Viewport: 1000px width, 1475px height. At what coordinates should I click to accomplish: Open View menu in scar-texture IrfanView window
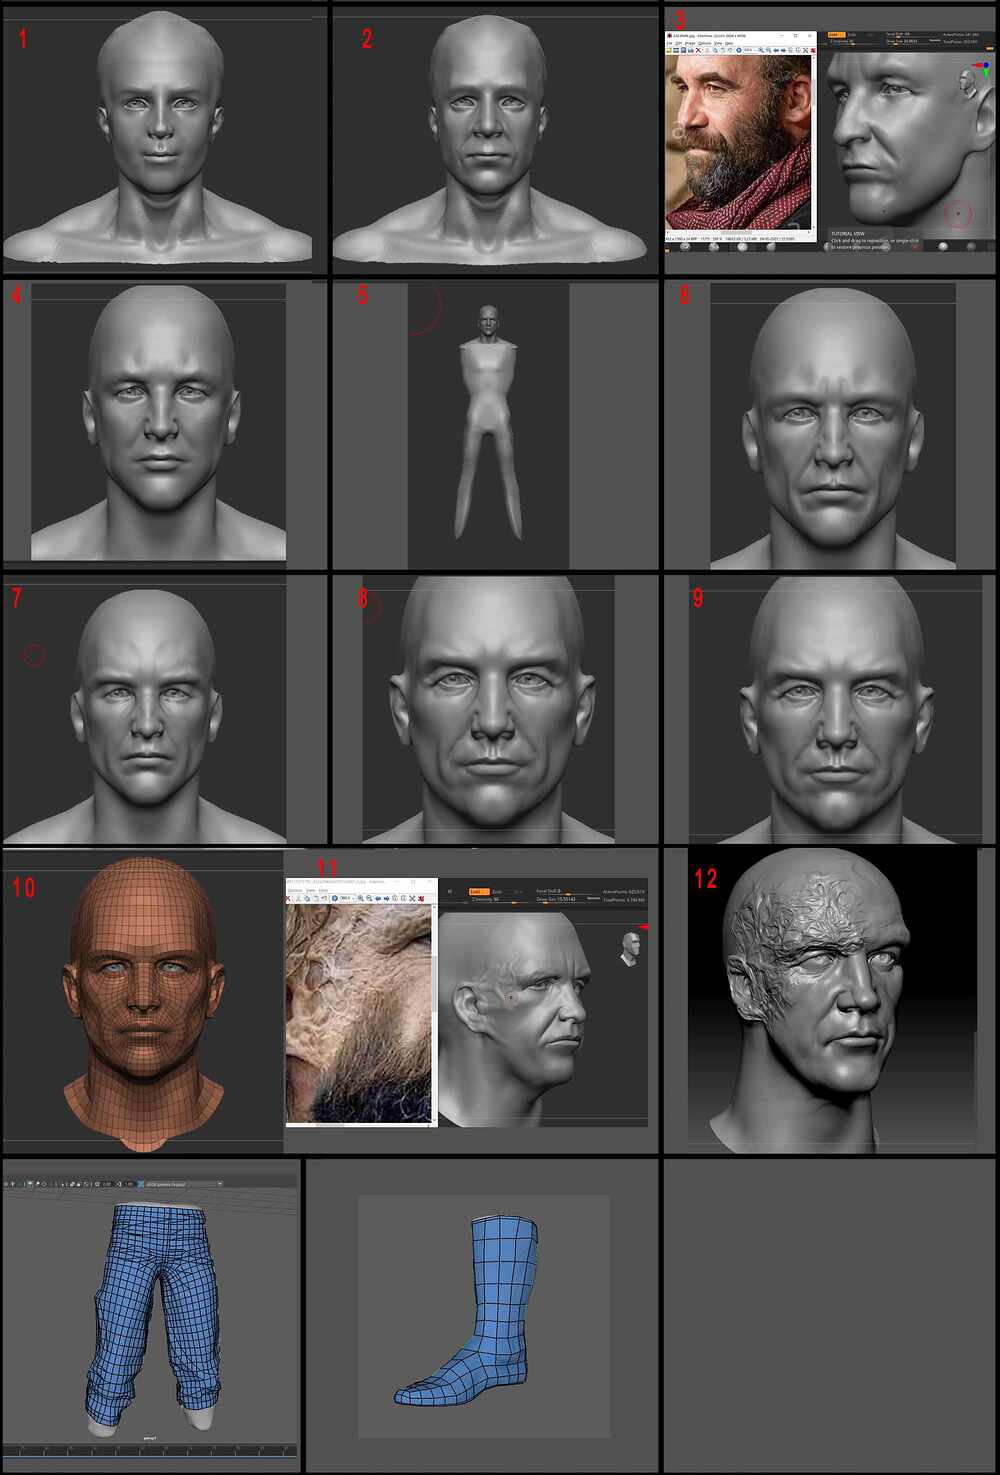(310, 890)
